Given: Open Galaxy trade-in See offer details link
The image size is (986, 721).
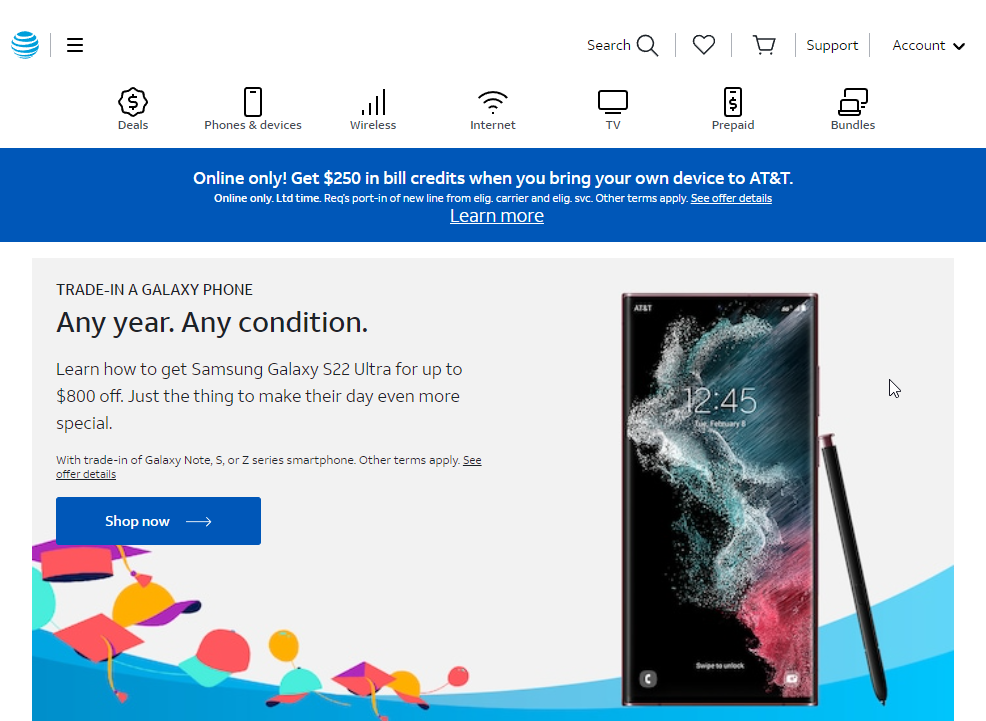Looking at the screenshot, I should click(x=269, y=467).
